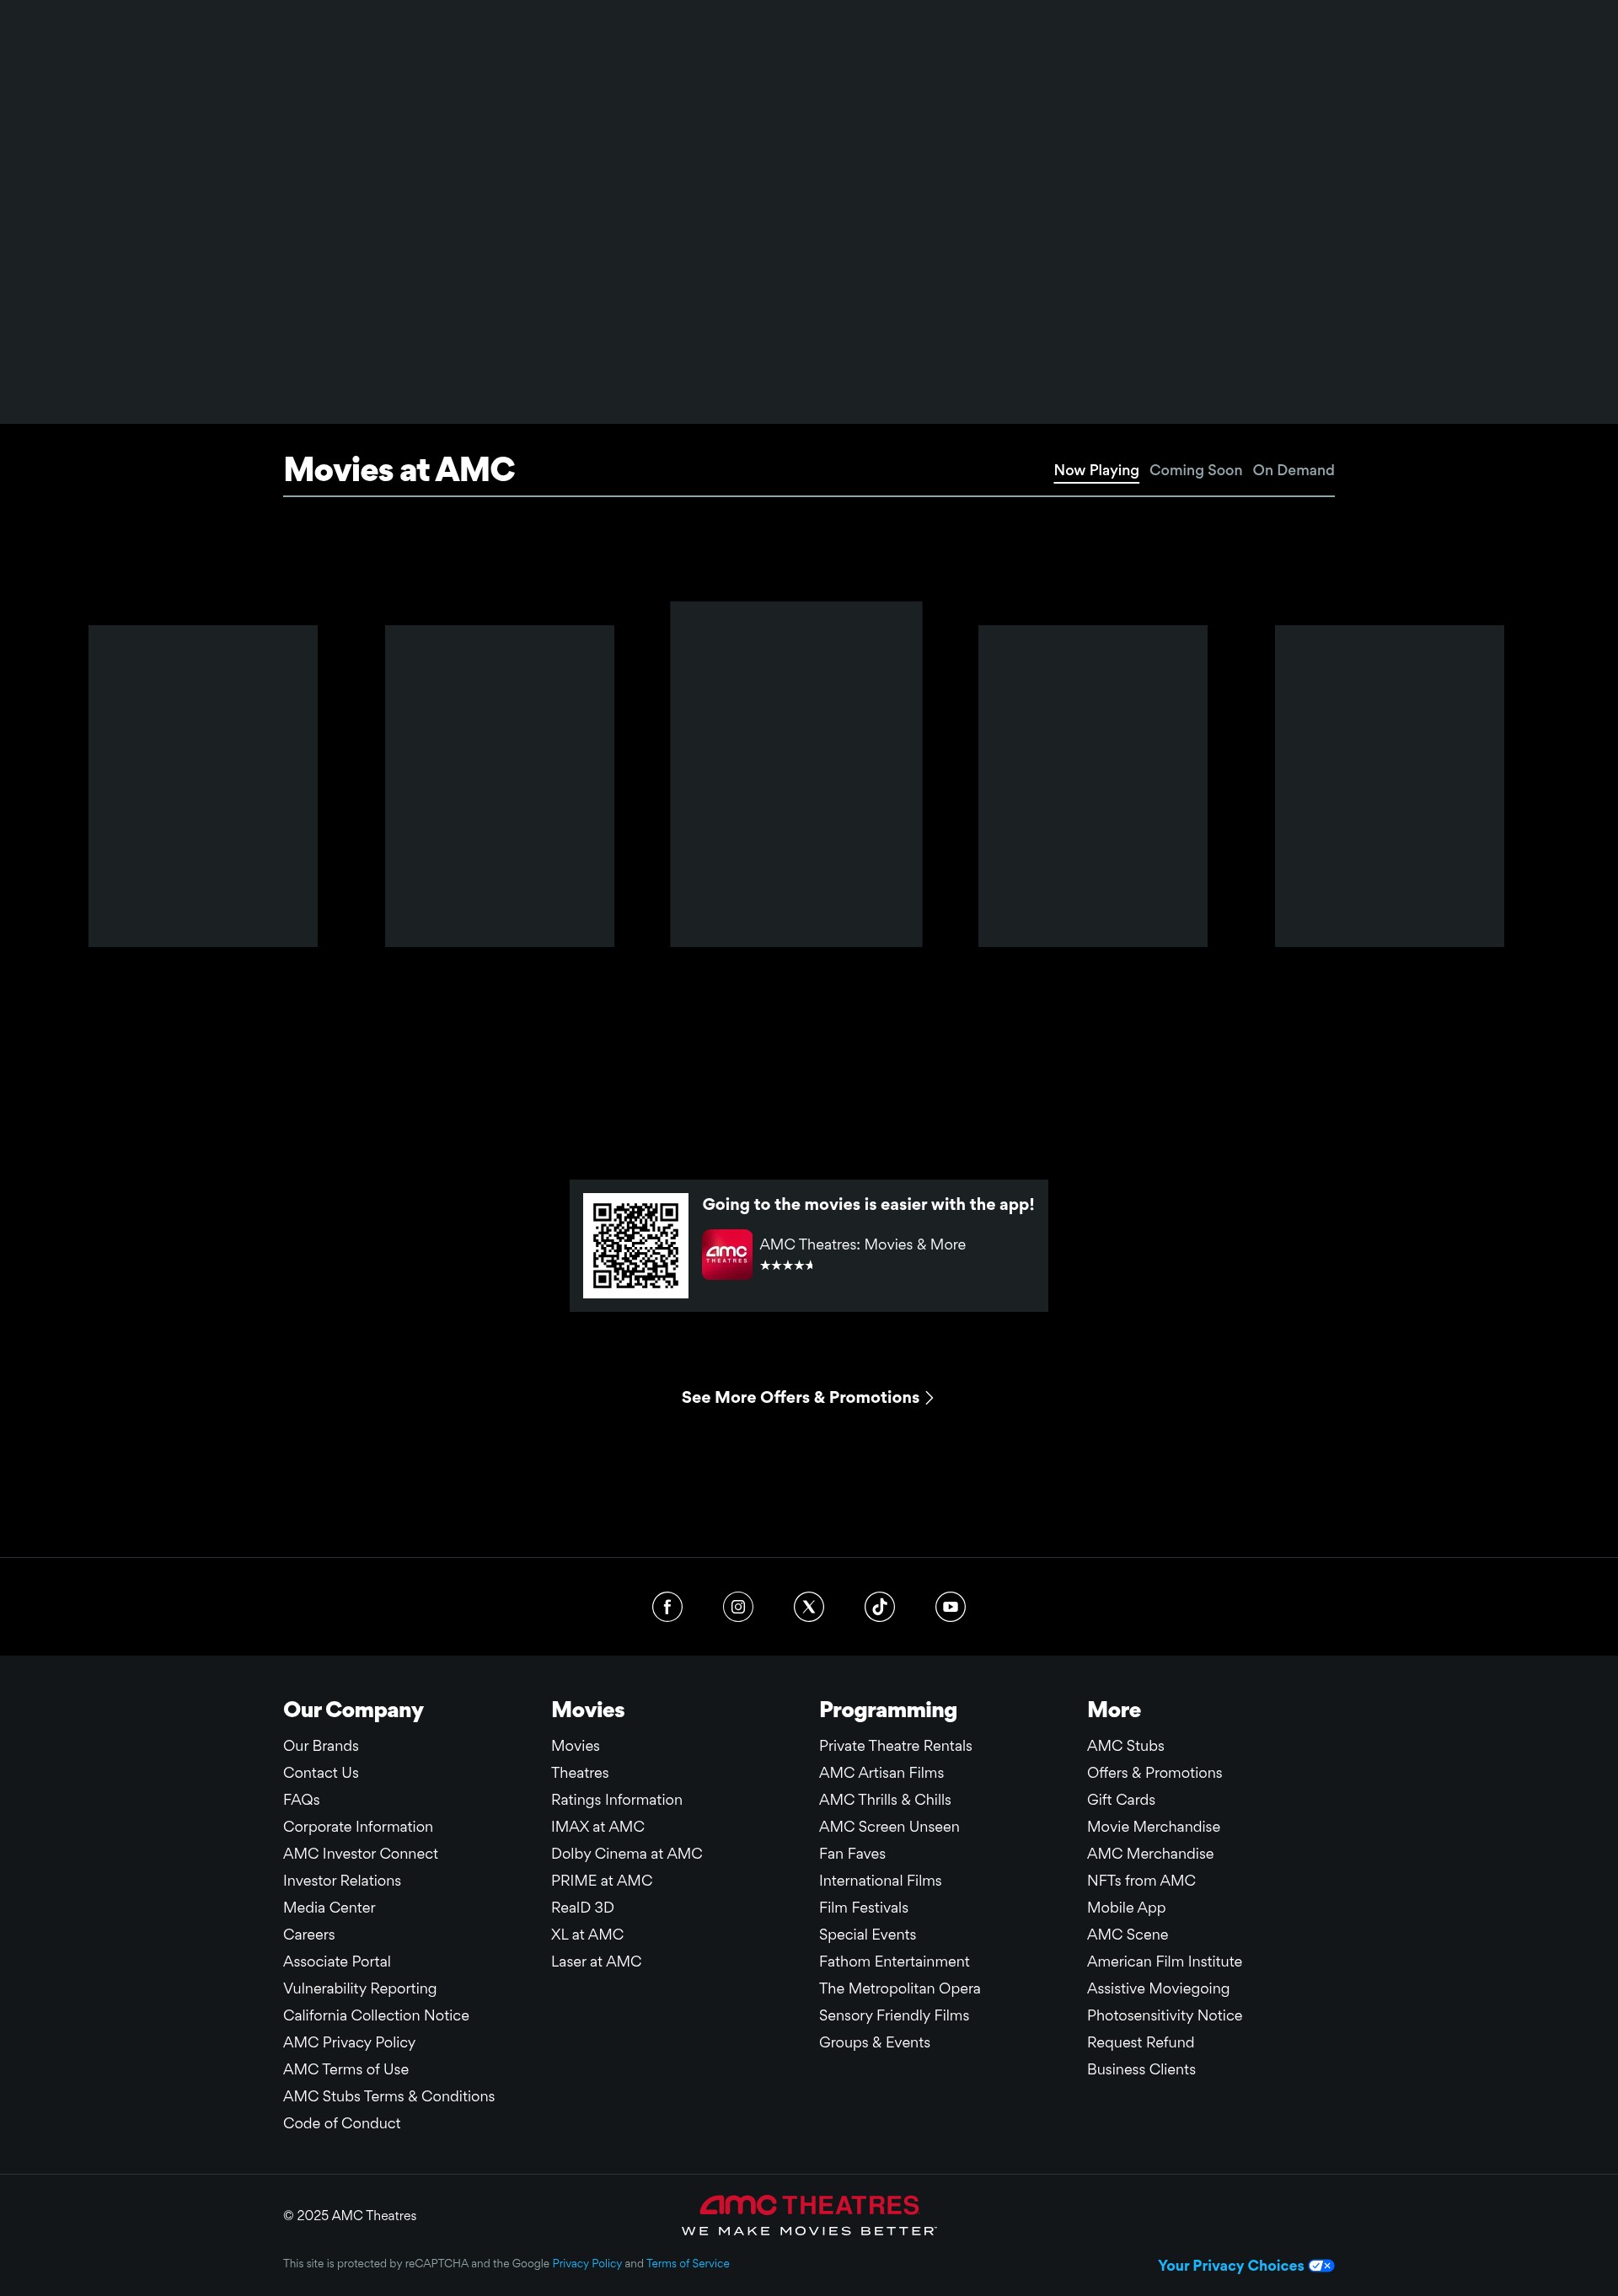Click the first movie poster placeholder

click(203, 786)
